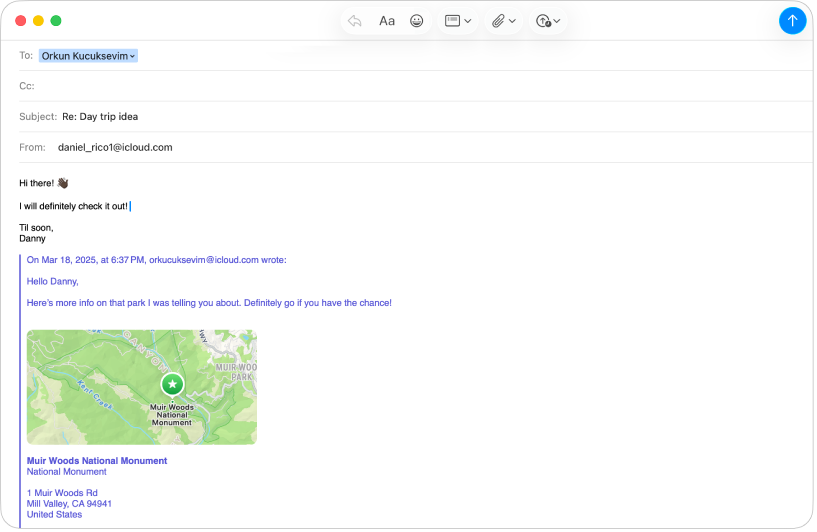
Task: Click the 'Subject:' field label
Action: click(38, 117)
